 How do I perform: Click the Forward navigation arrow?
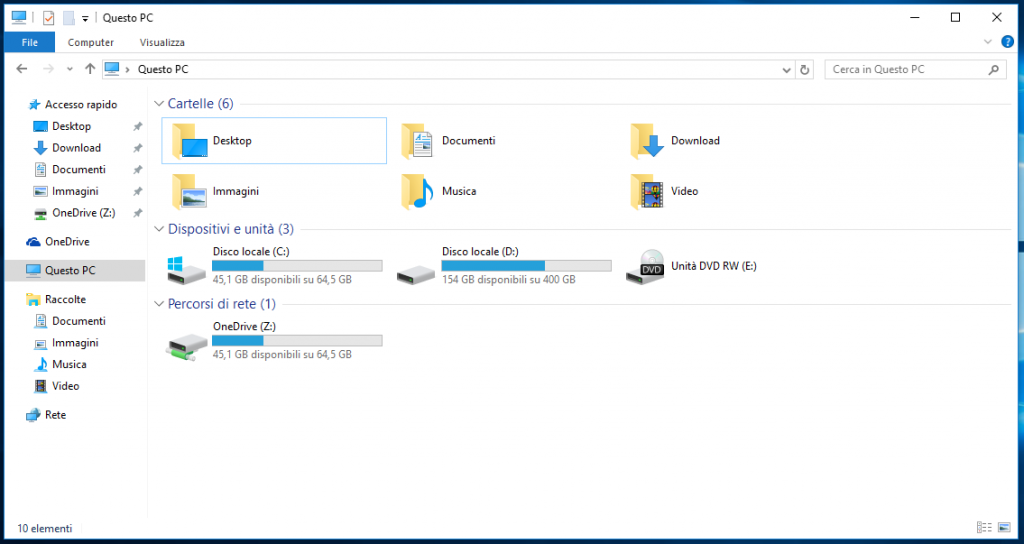pos(48,69)
